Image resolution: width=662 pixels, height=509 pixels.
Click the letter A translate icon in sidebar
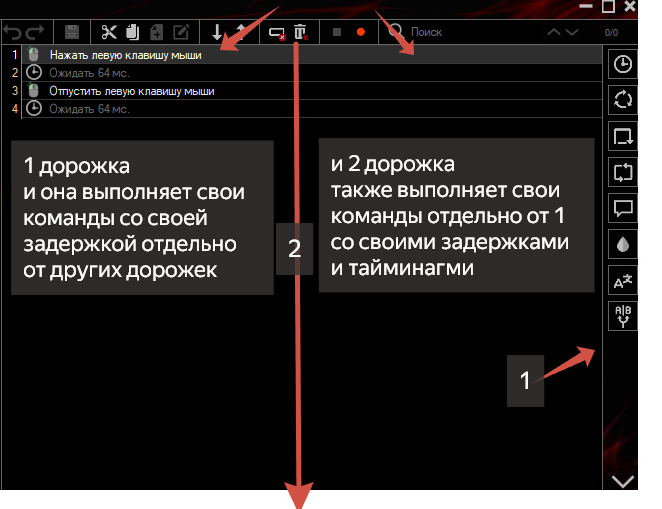[x=622, y=280]
